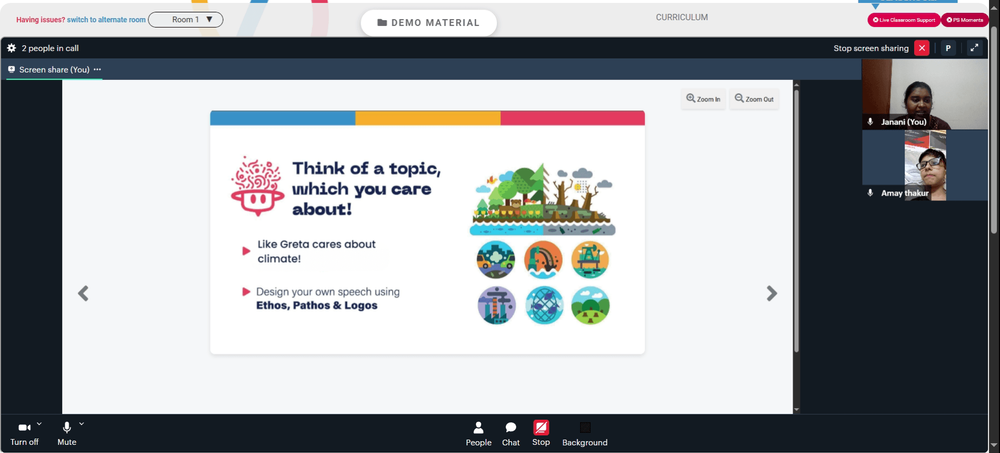1000x453 pixels.
Task: Go to the next slide arrow
Action: pos(772,293)
